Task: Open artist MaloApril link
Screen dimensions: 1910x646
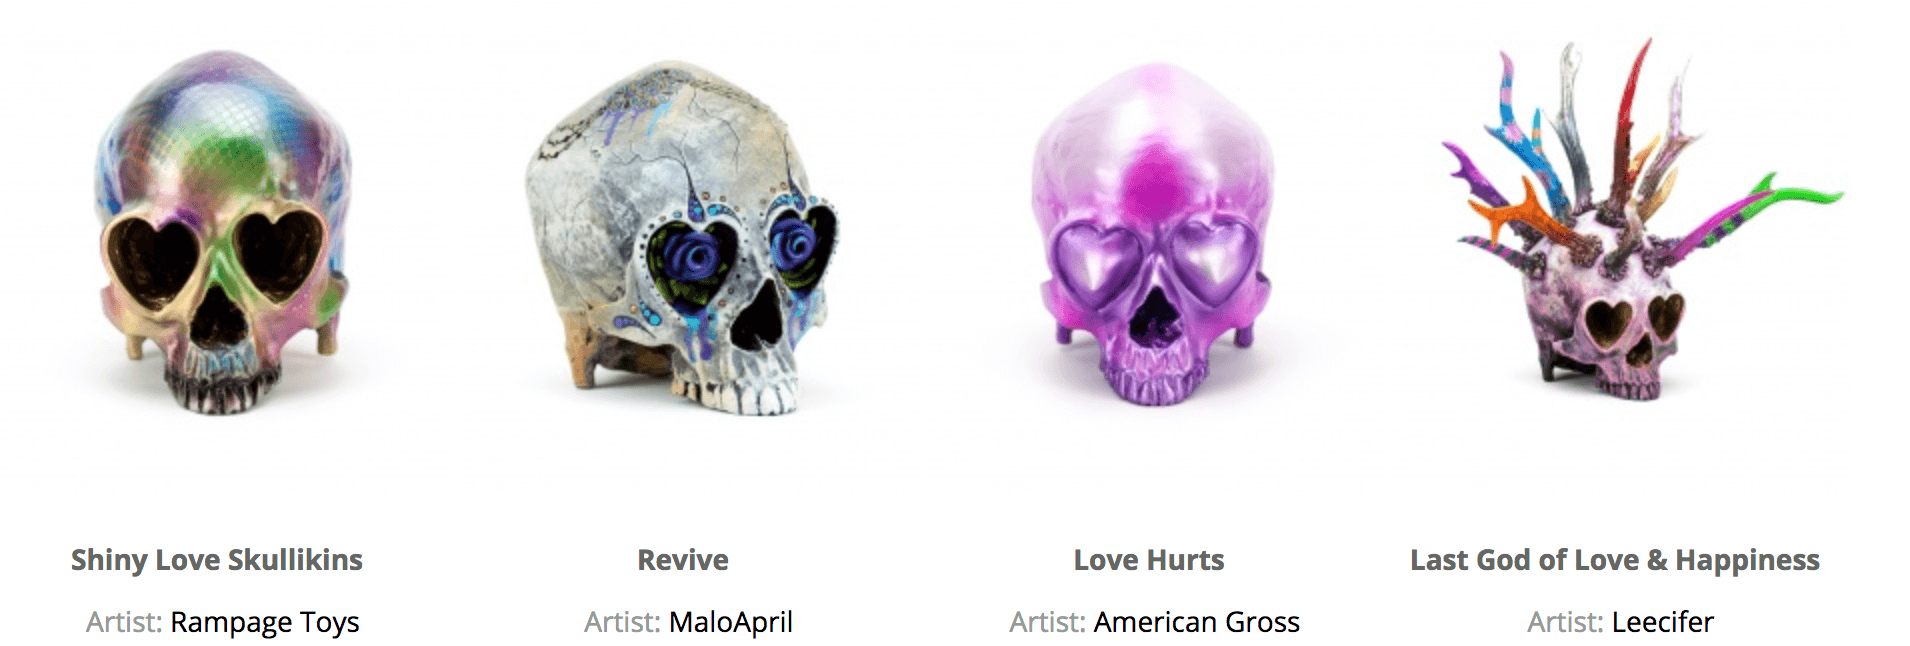Action: pyautogui.click(x=731, y=622)
